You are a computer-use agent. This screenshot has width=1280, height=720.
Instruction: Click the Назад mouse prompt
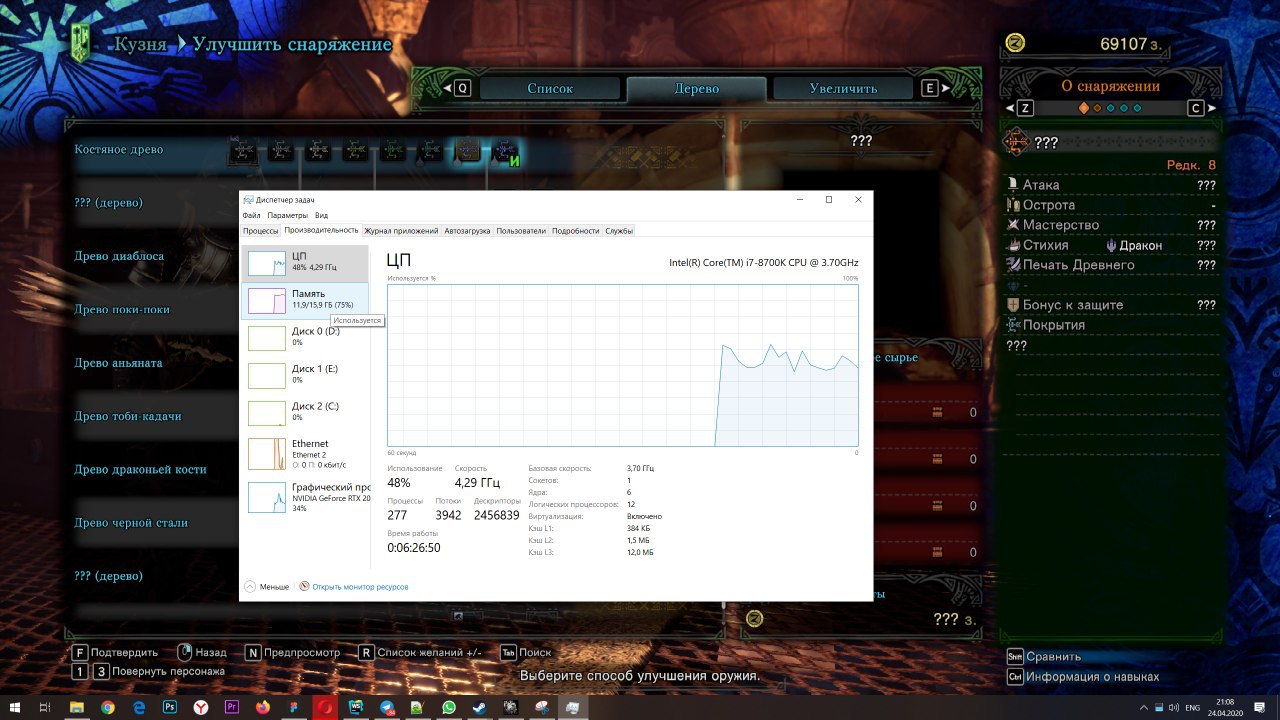[x=202, y=652]
